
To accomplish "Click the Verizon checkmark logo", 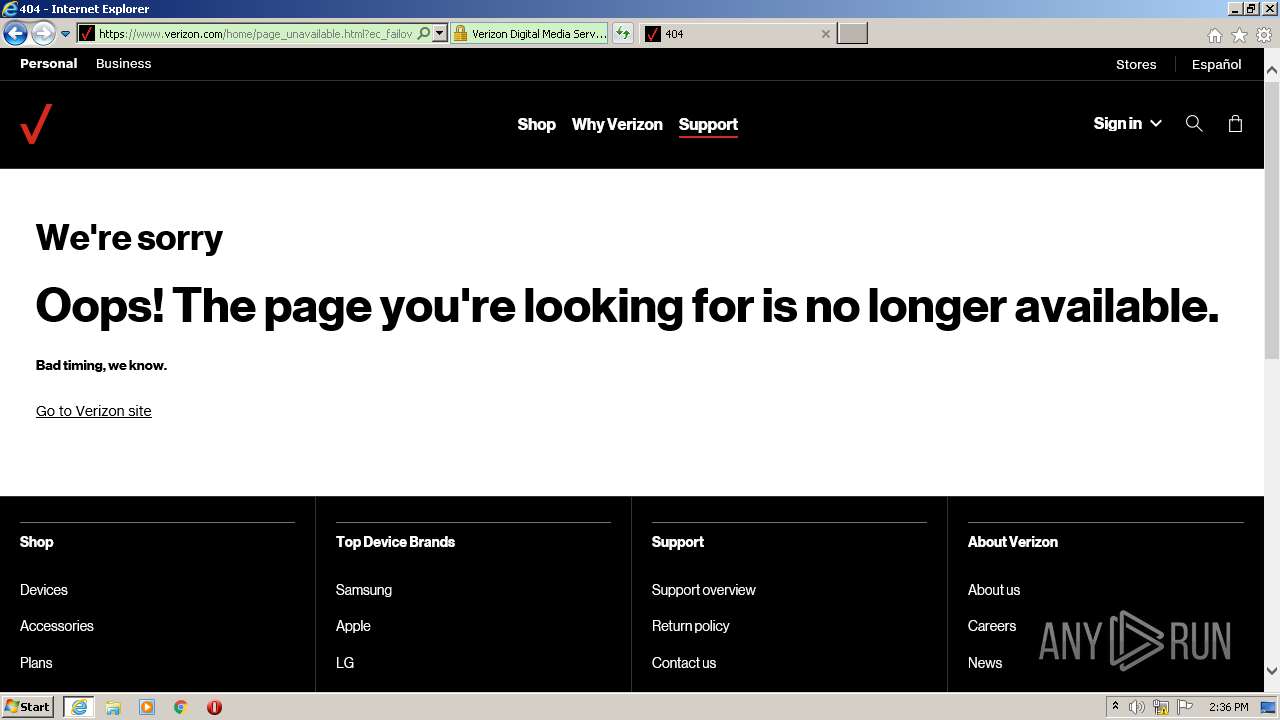I will point(36,124).
